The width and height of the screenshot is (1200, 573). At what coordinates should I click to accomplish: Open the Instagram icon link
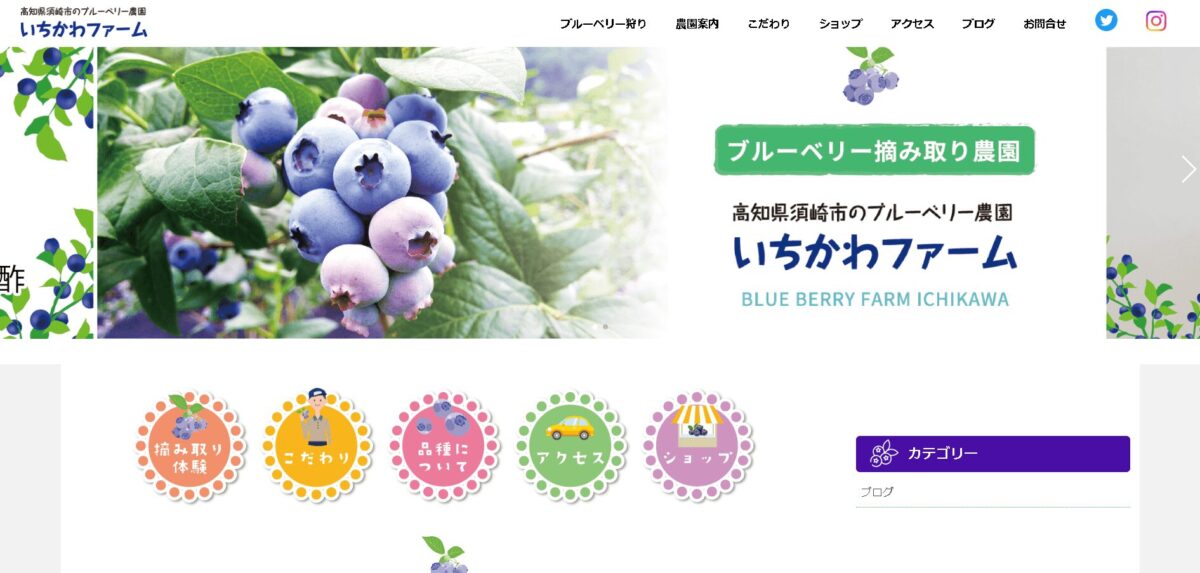pyautogui.click(x=1156, y=20)
